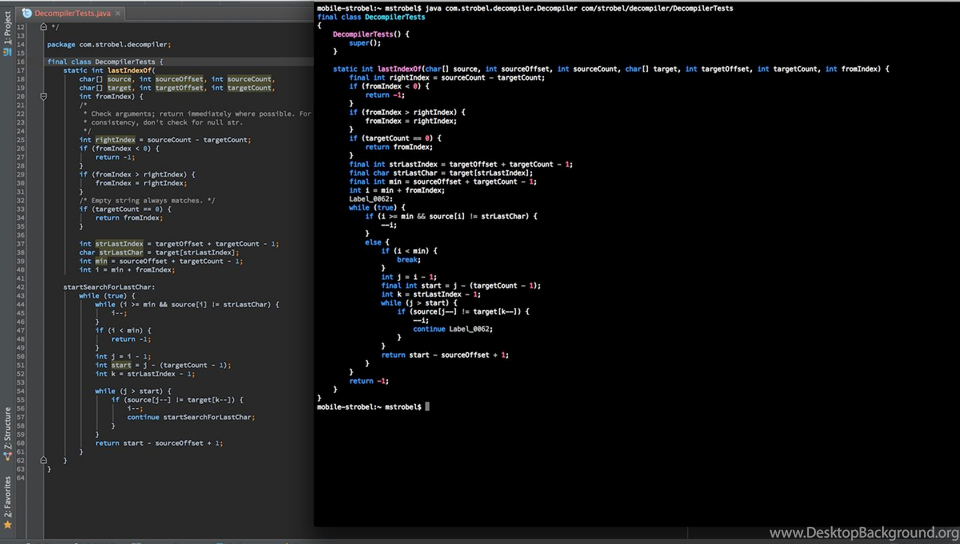960x544 pixels.
Task: Click the highlighted strLastIndex variable on line 37
Action: (119, 244)
